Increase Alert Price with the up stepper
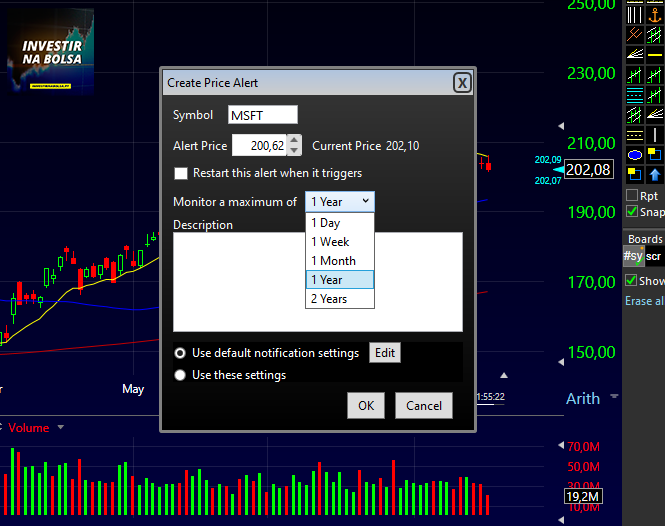The height and width of the screenshot is (526, 665). coord(294,140)
